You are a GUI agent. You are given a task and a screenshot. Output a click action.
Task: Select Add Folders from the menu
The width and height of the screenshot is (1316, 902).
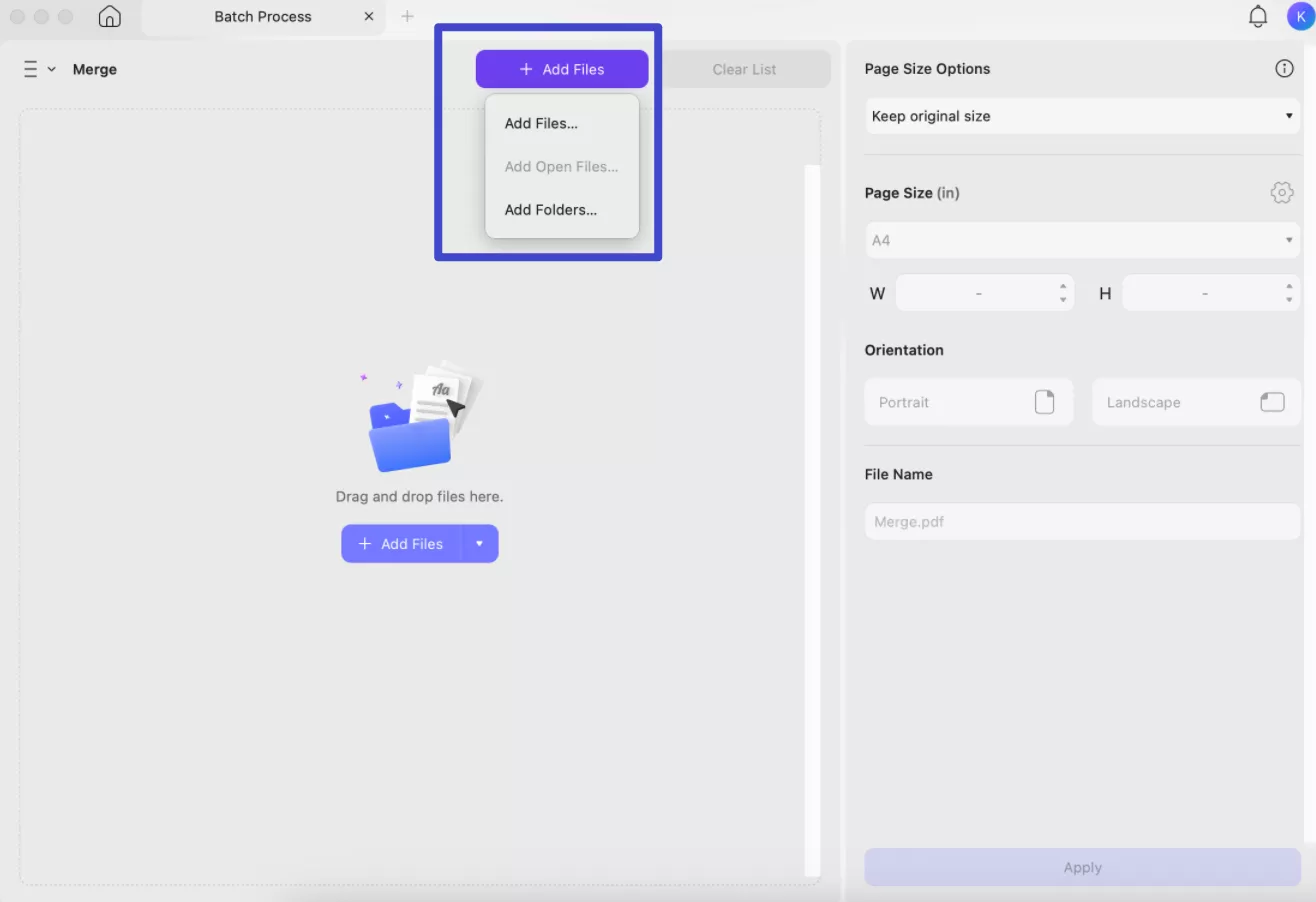[550, 209]
